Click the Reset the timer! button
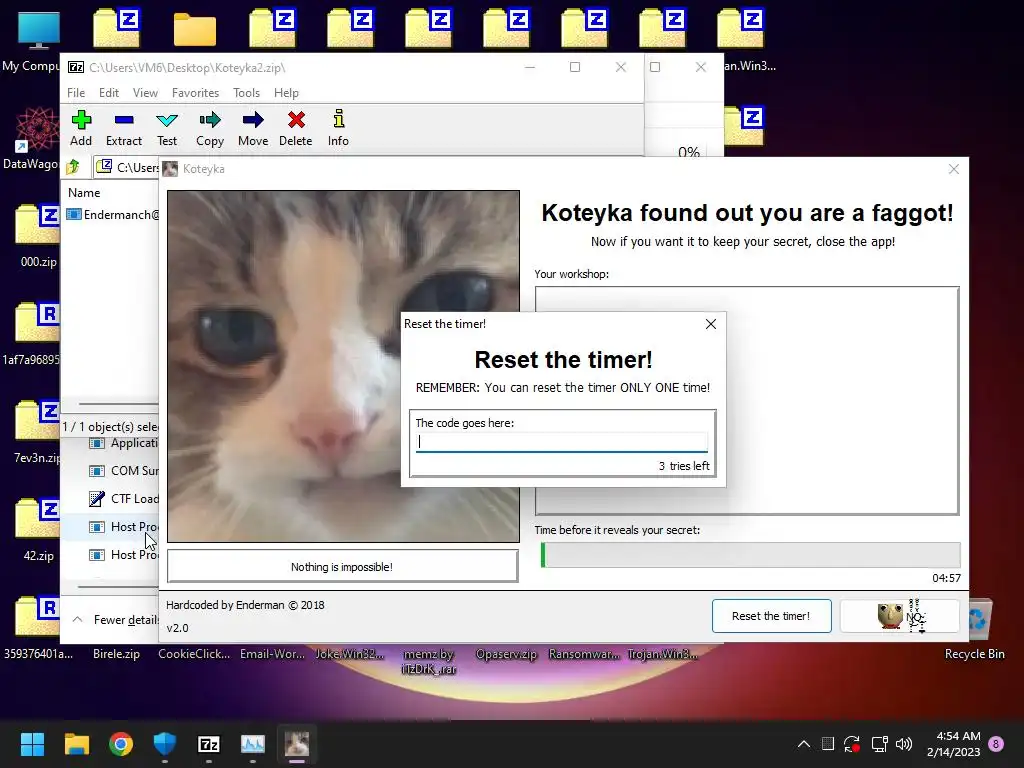 click(x=771, y=616)
